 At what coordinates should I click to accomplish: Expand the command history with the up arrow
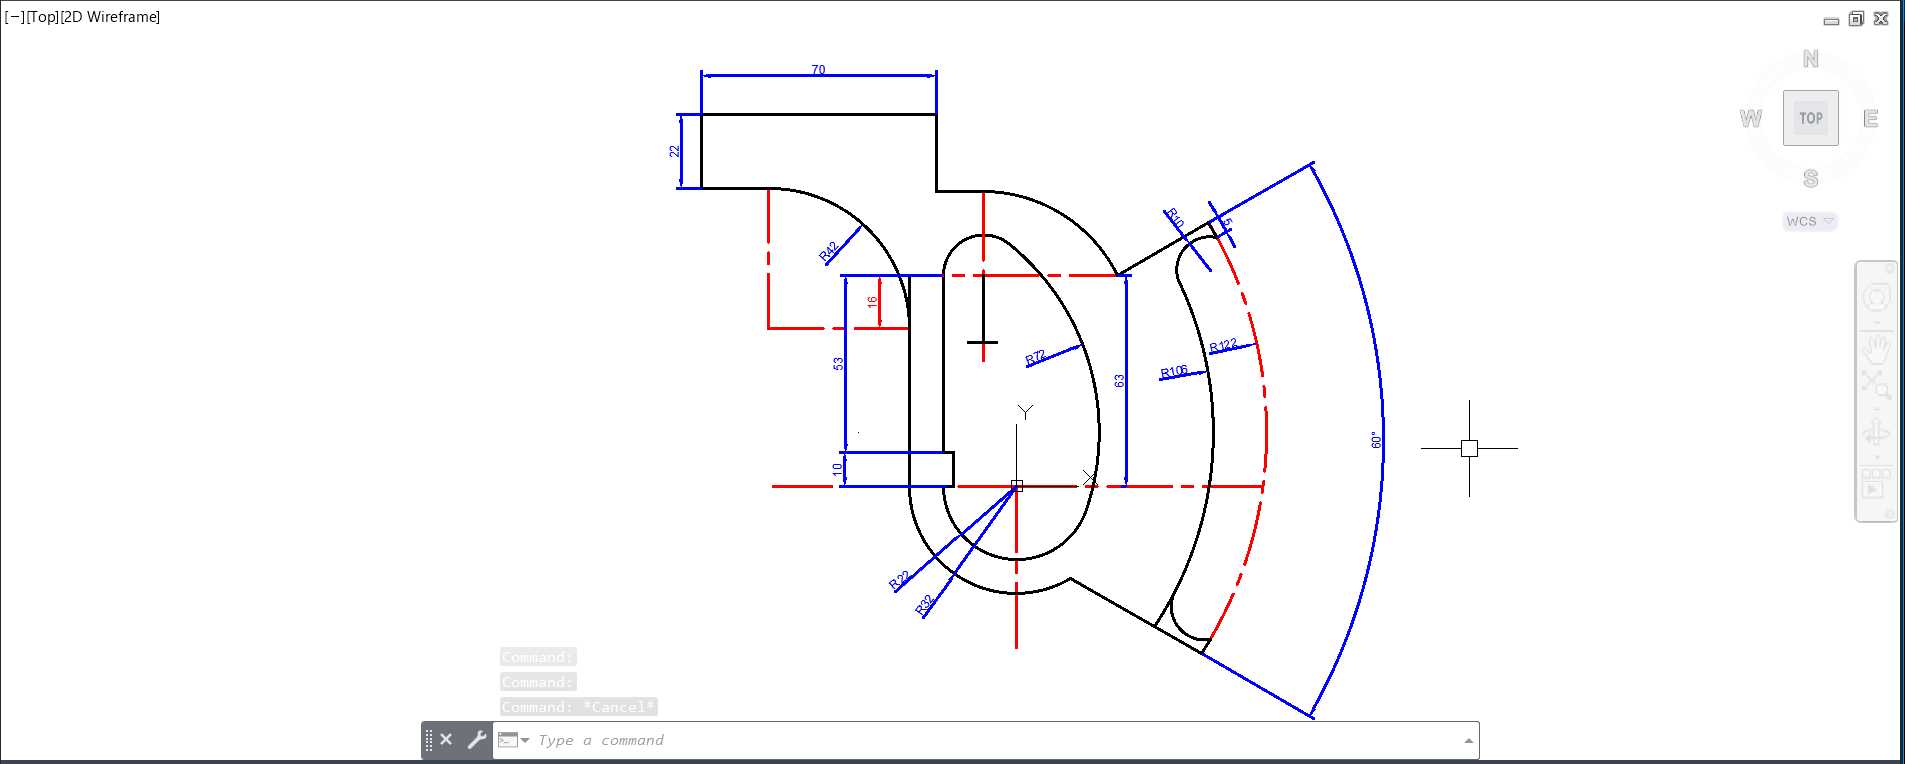click(1468, 740)
